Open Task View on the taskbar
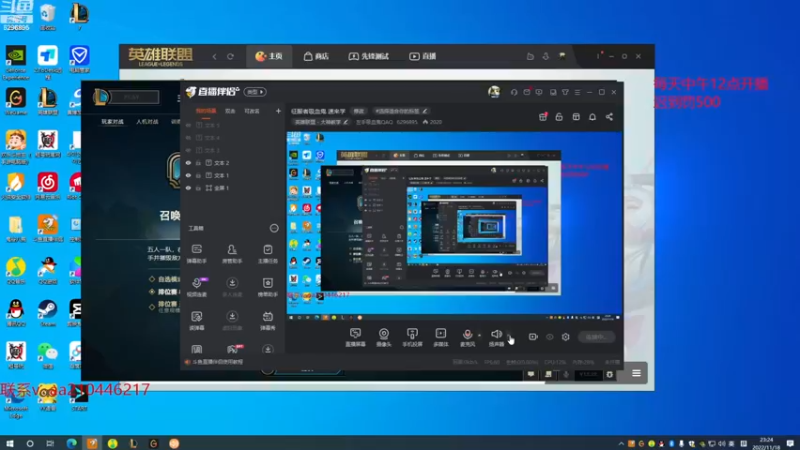800x450 pixels. [49, 443]
